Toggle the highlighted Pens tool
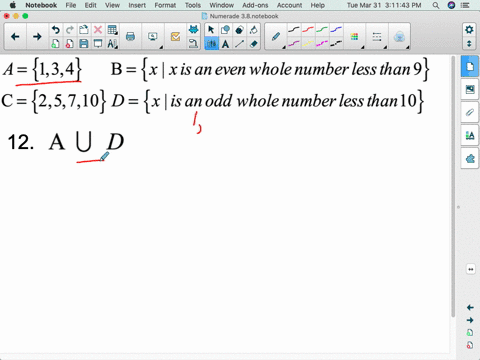Screen dimensions: 480x360 tap(211, 44)
